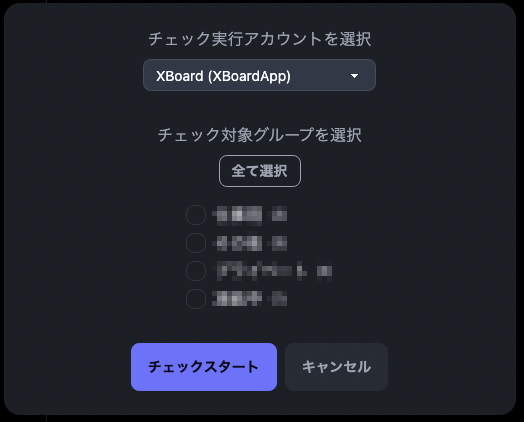Click the チェック実行アカウントを選択 heading
Image resolution: width=524 pixels, height=422 pixels.
point(260,39)
